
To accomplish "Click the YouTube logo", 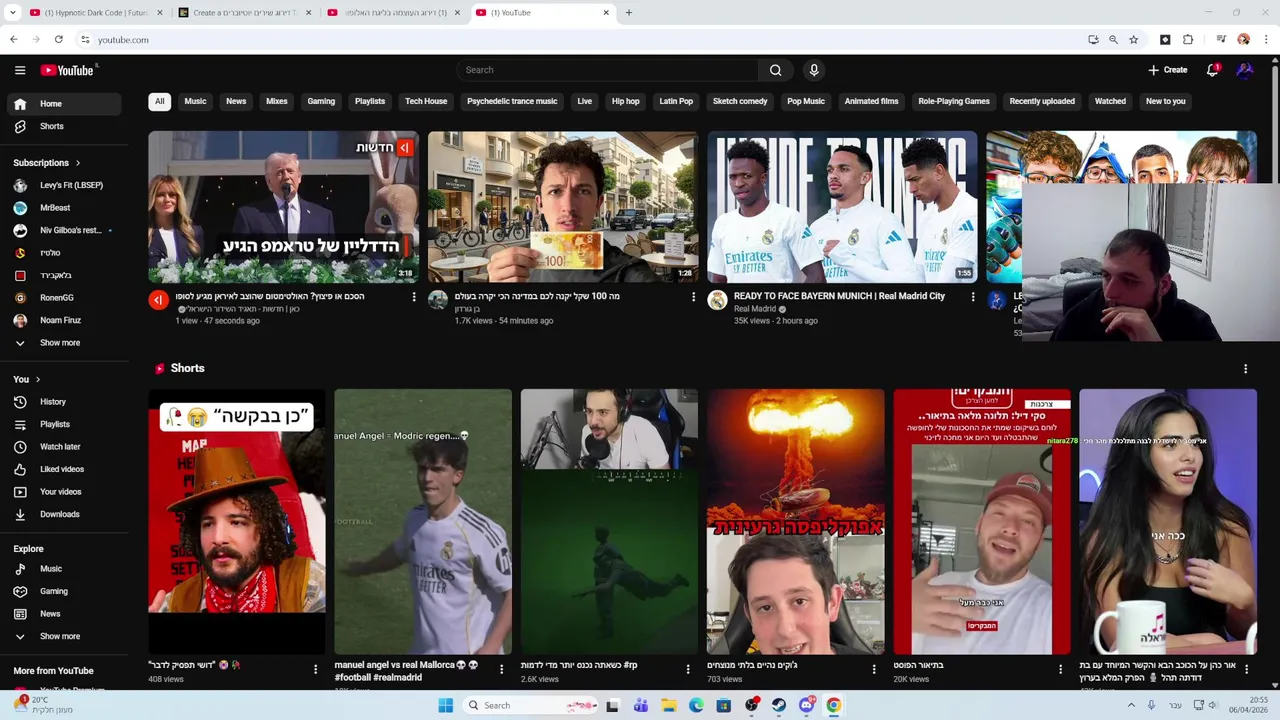I will point(68,70).
